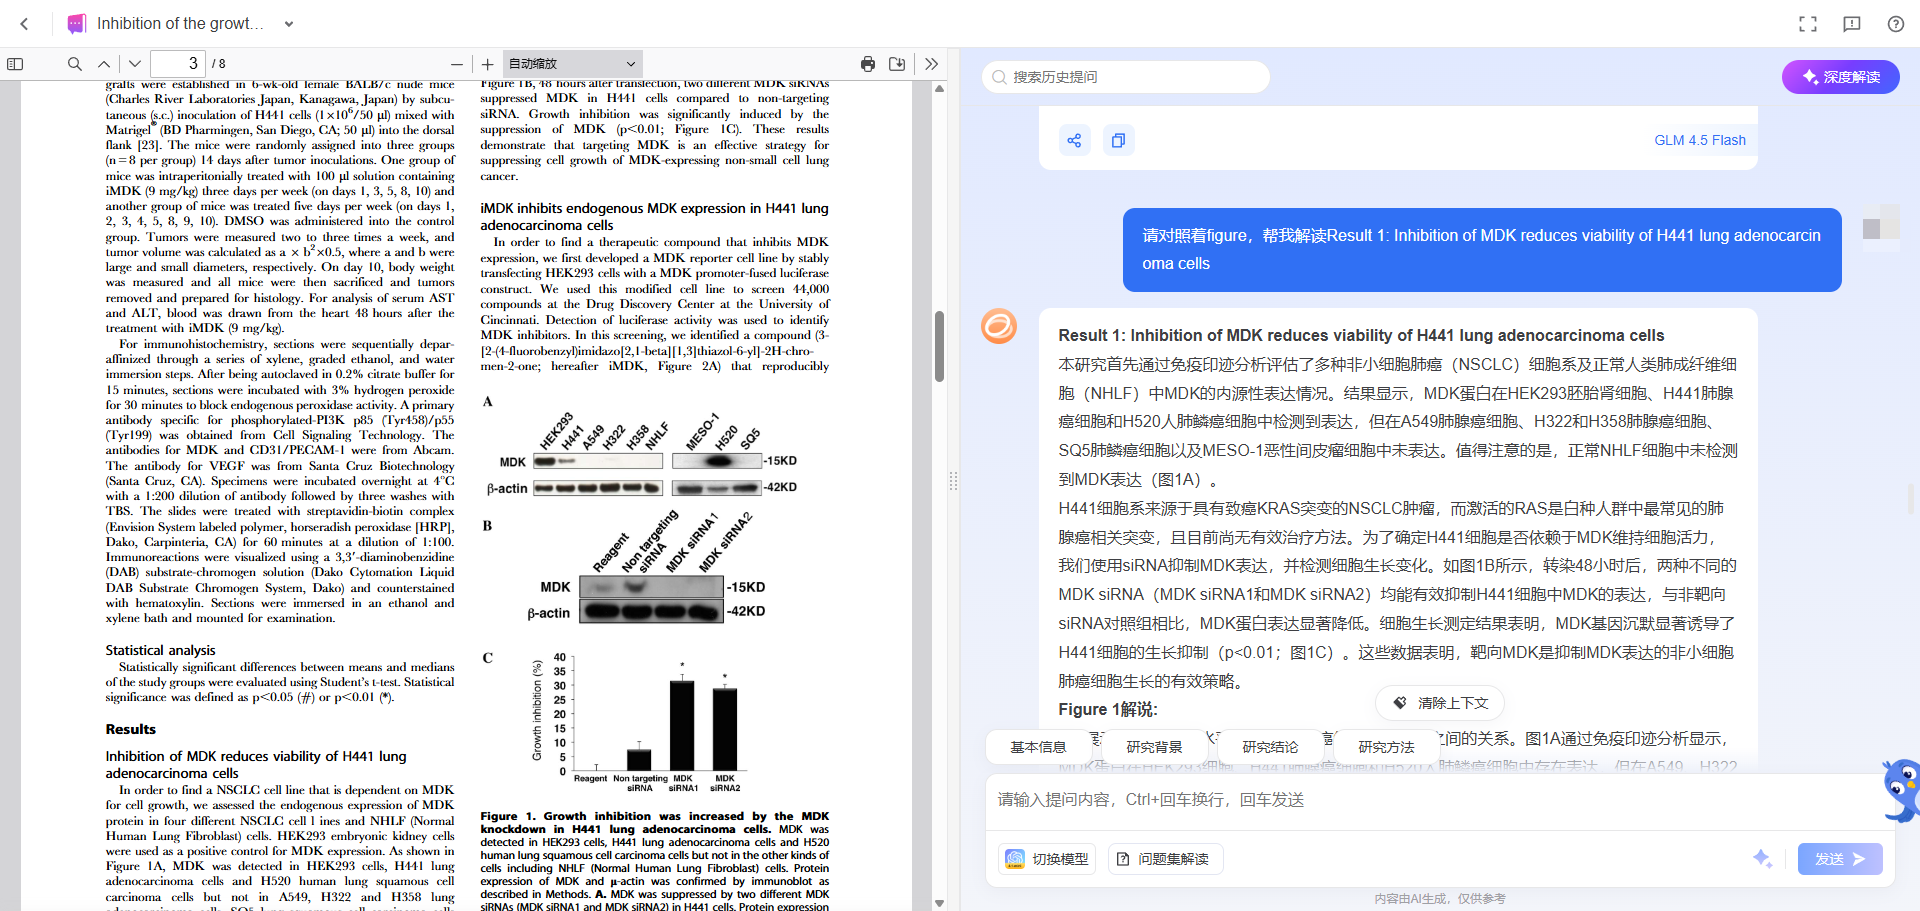
Task: Click the blue mascot assistant icon
Action: [x=1901, y=791]
